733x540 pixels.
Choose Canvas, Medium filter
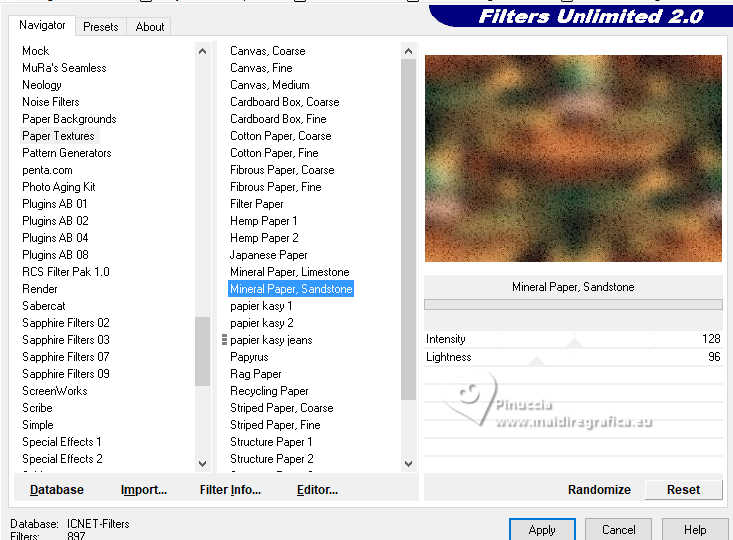269,85
